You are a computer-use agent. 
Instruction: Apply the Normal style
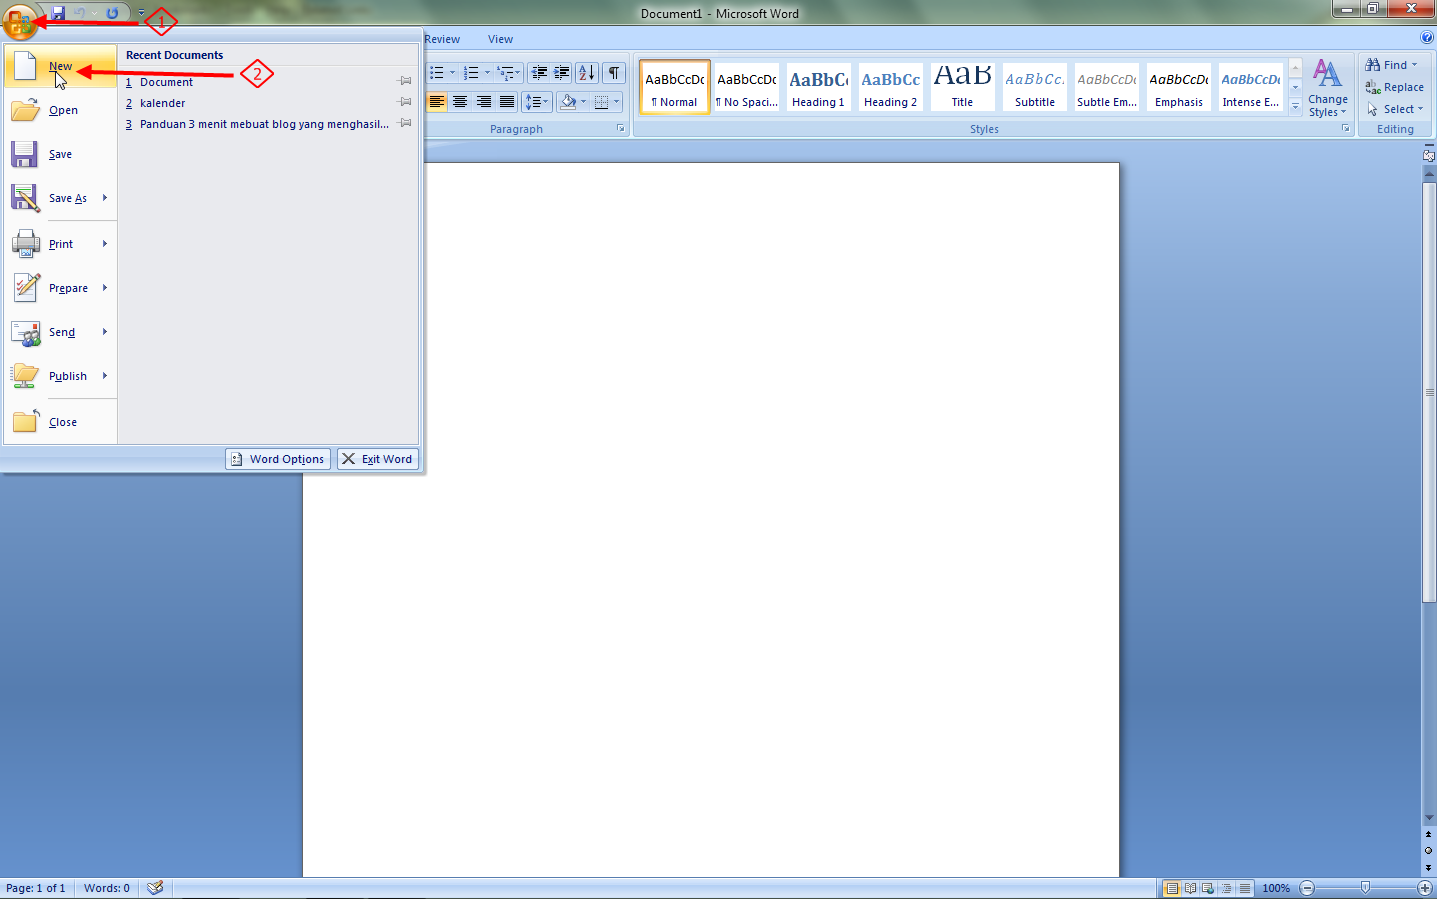[x=675, y=87]
